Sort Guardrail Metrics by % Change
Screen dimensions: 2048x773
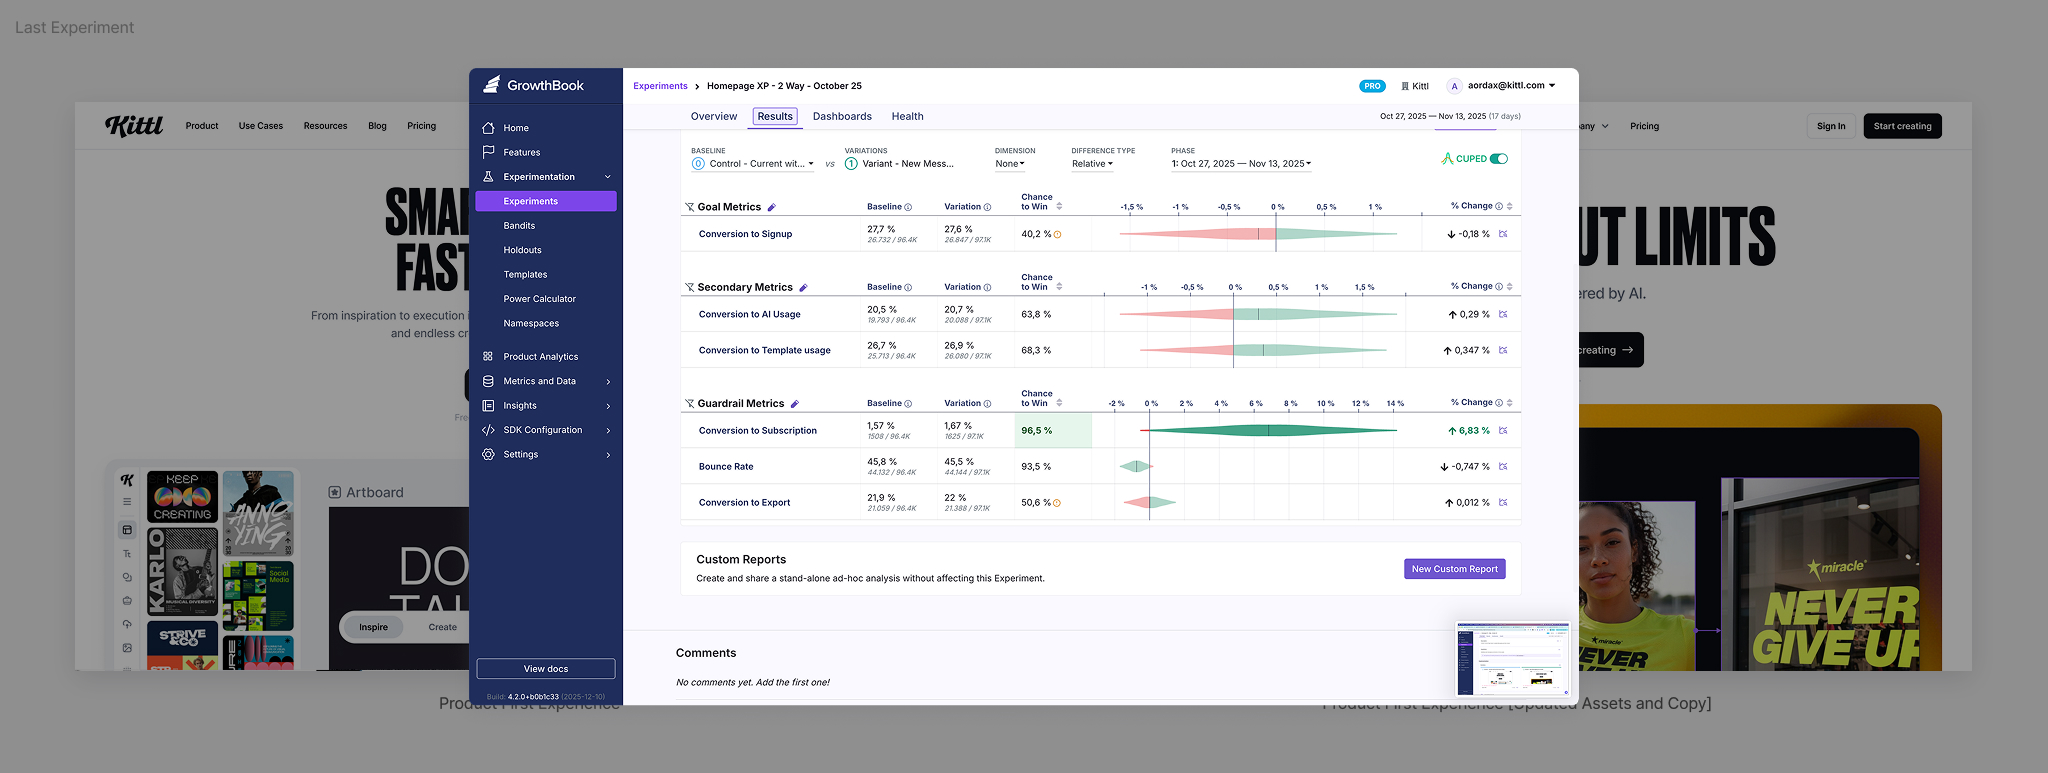click(x=1510, y=403)
